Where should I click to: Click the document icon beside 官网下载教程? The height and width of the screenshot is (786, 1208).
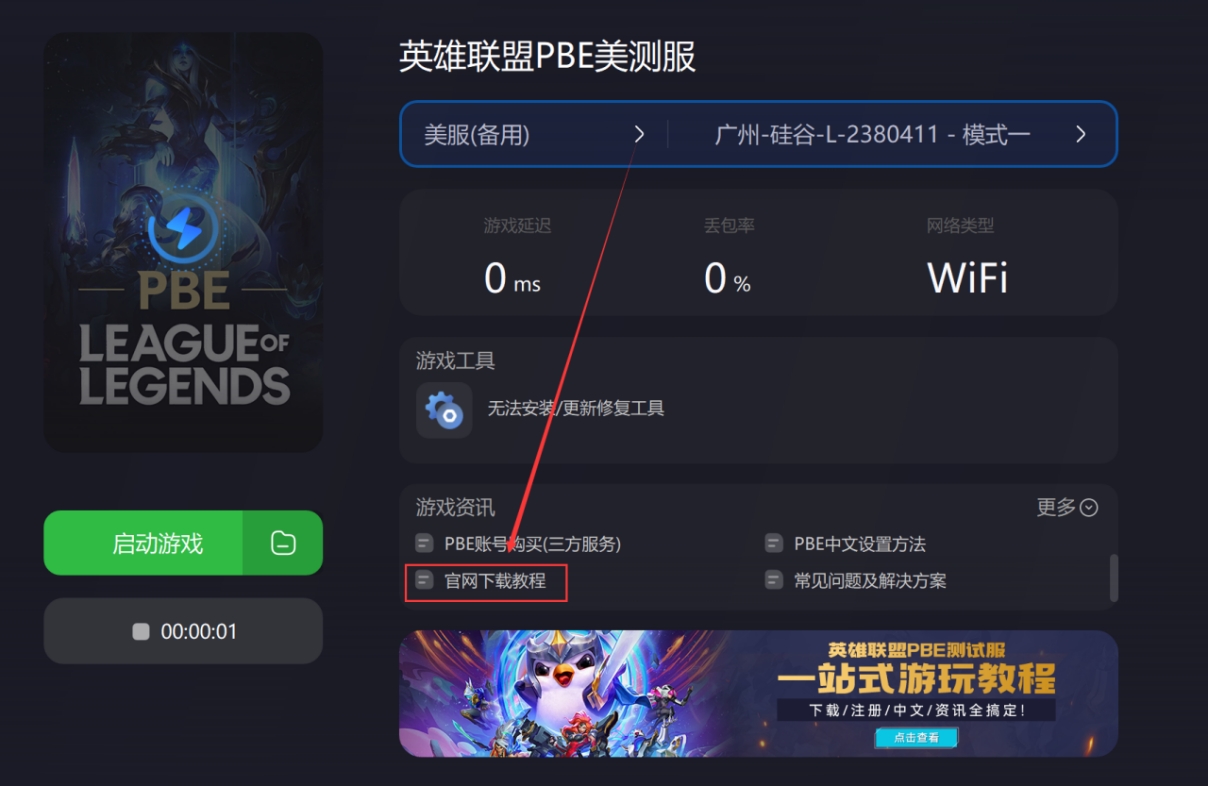(x=424, y=580)
